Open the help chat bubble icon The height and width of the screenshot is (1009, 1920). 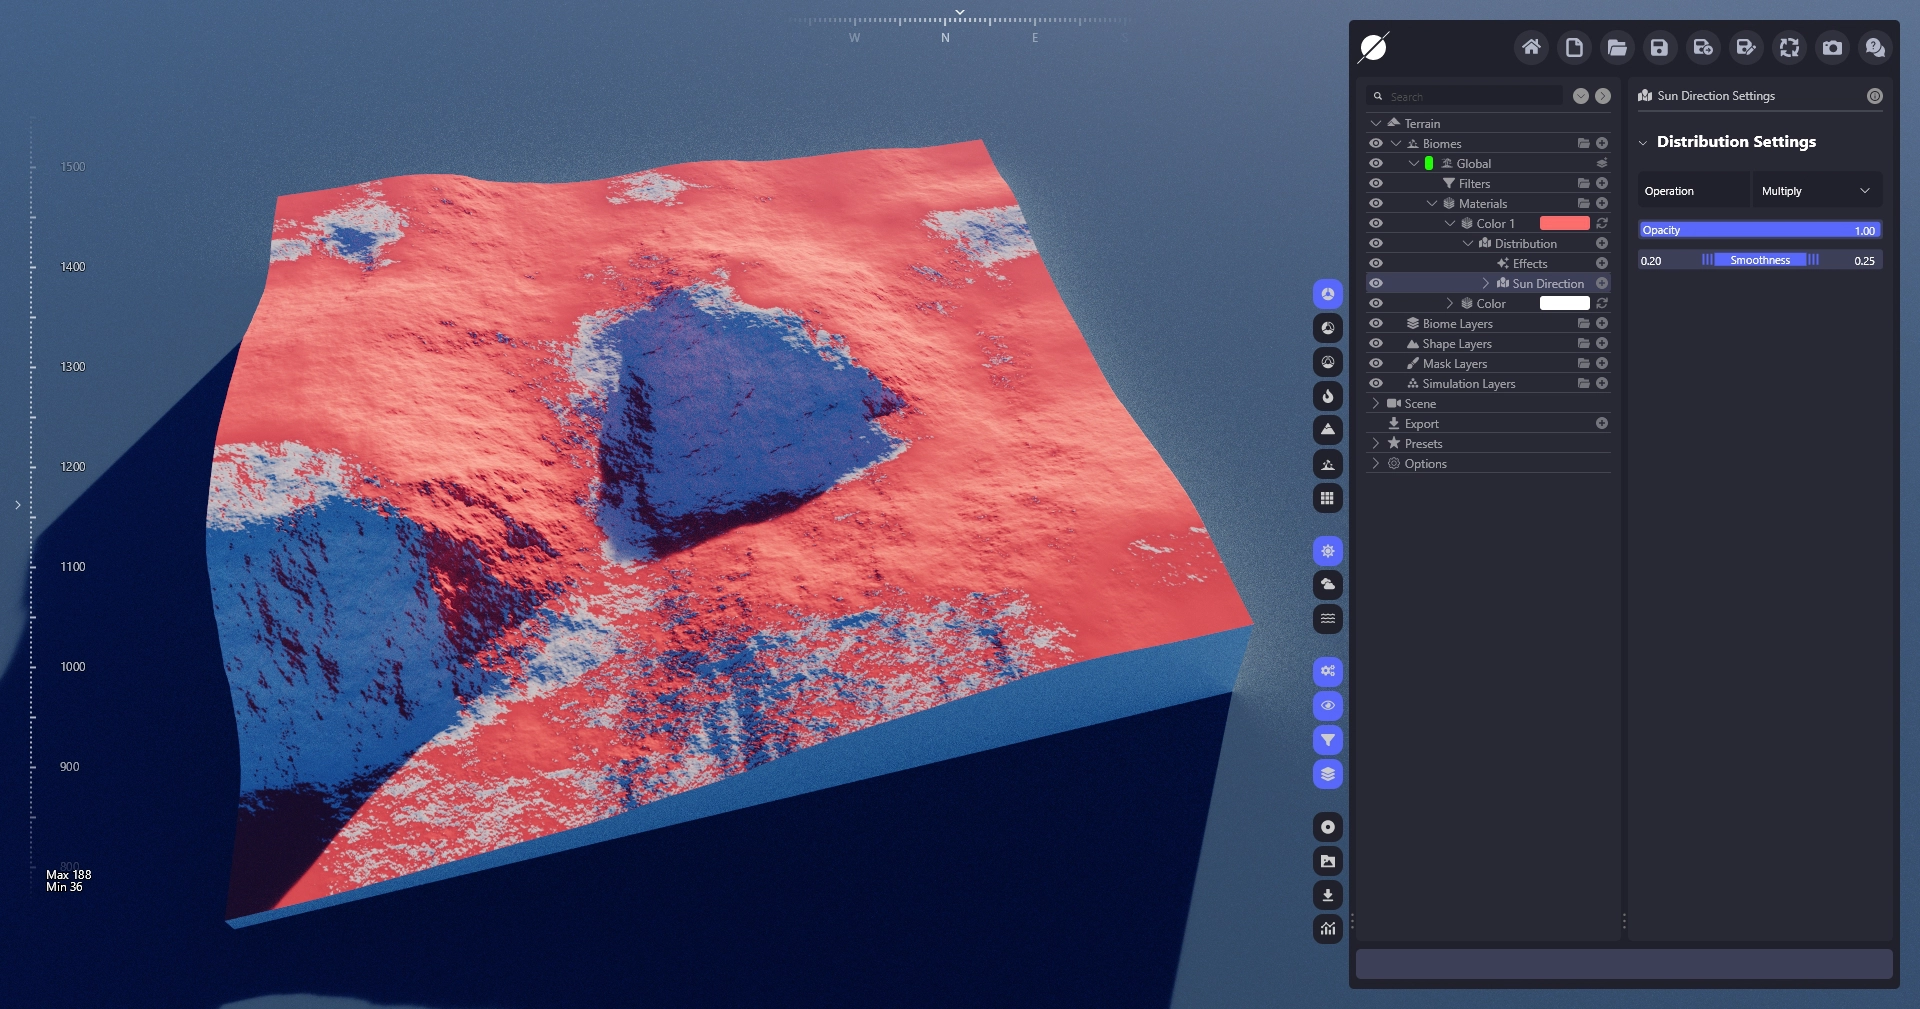point(1875,47)
